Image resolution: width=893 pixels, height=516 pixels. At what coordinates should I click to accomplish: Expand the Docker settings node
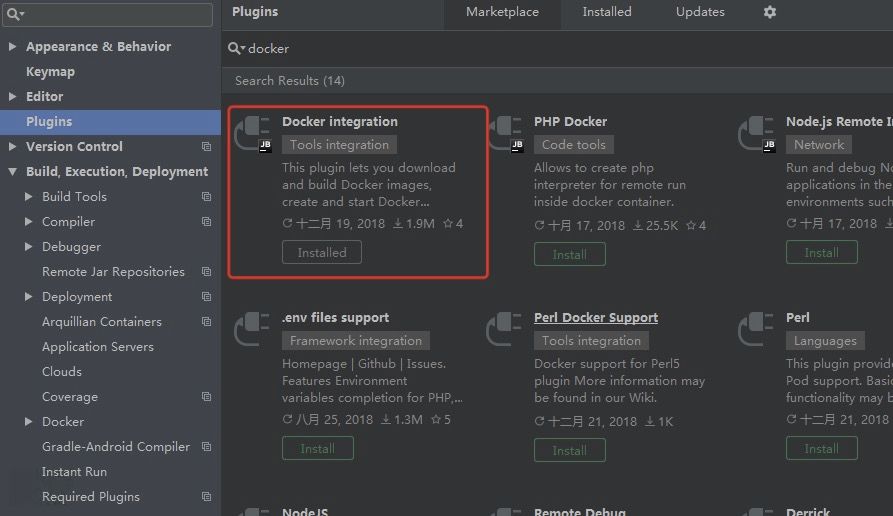29,422
